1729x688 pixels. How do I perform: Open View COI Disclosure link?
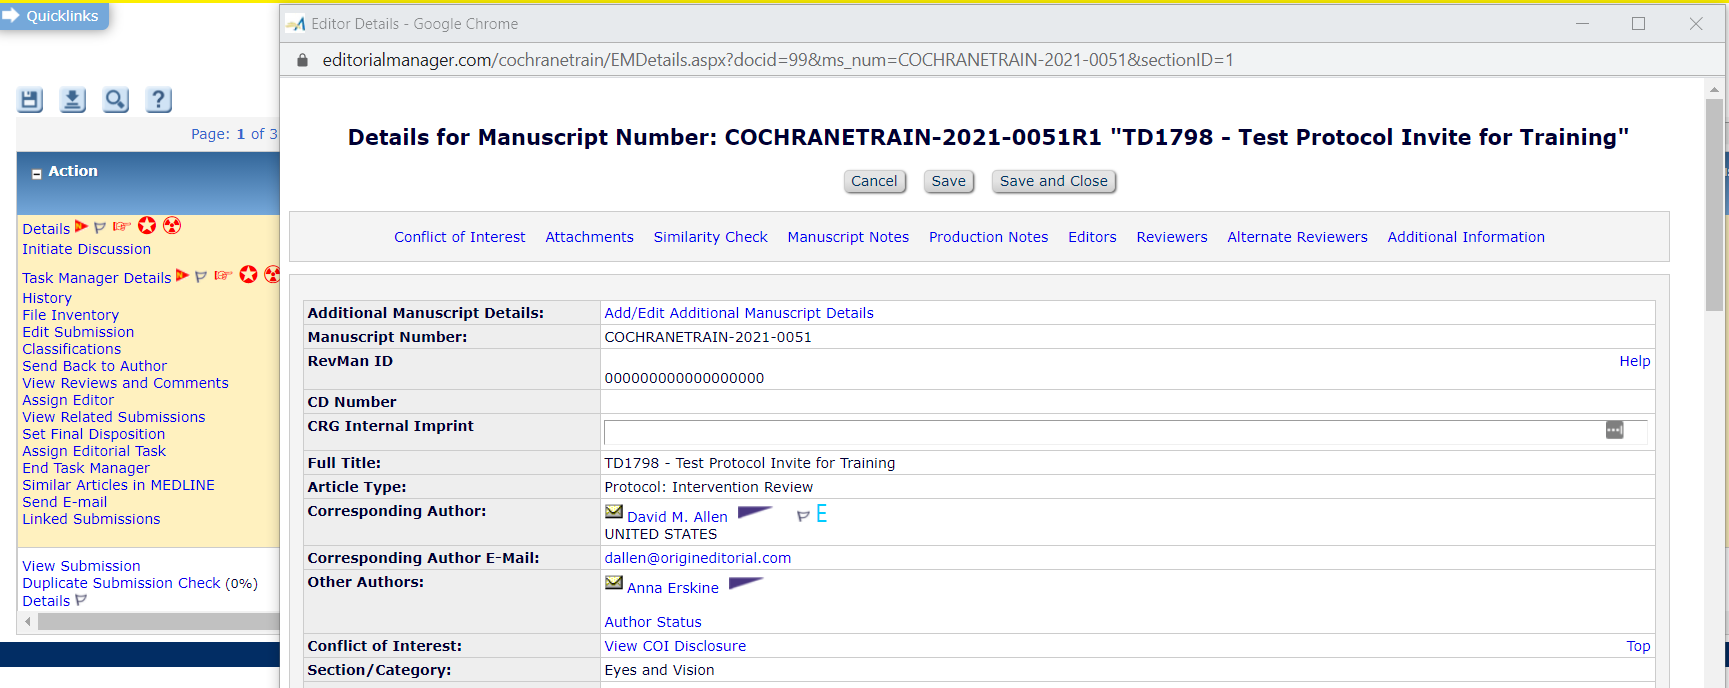pos(675,646)
